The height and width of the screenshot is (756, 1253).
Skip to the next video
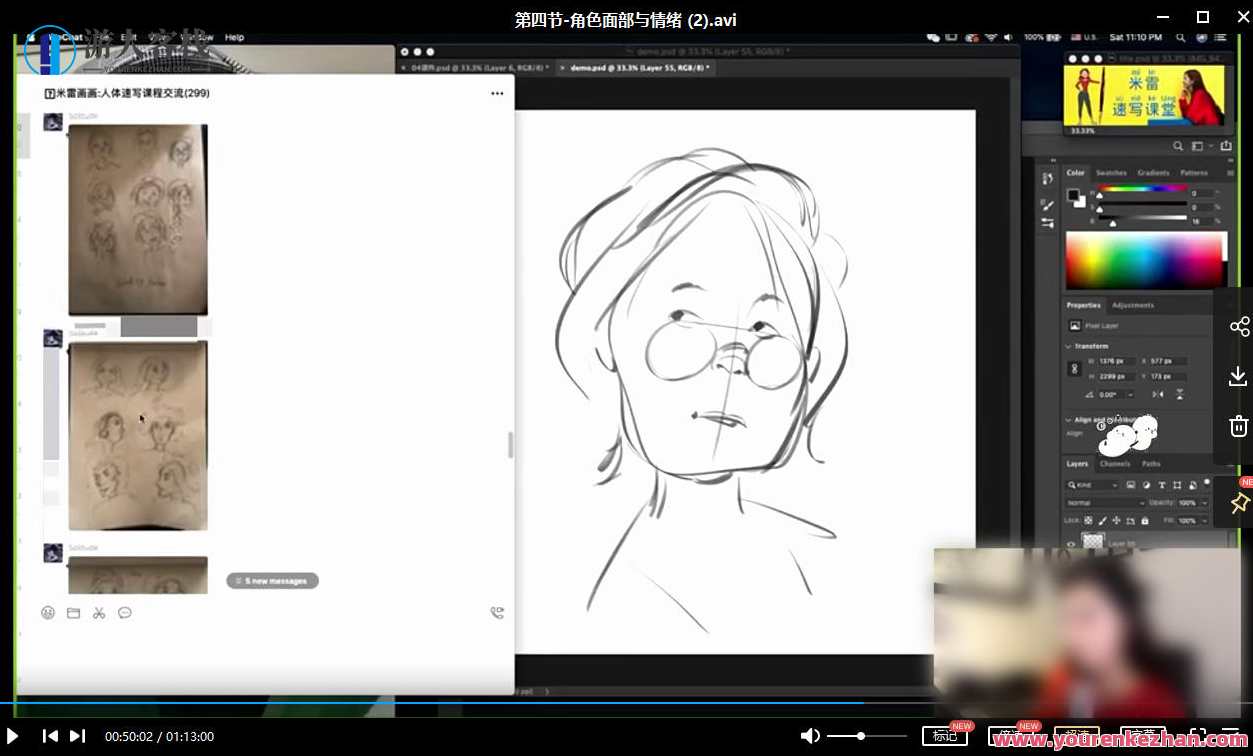click(x=77, y=736)
